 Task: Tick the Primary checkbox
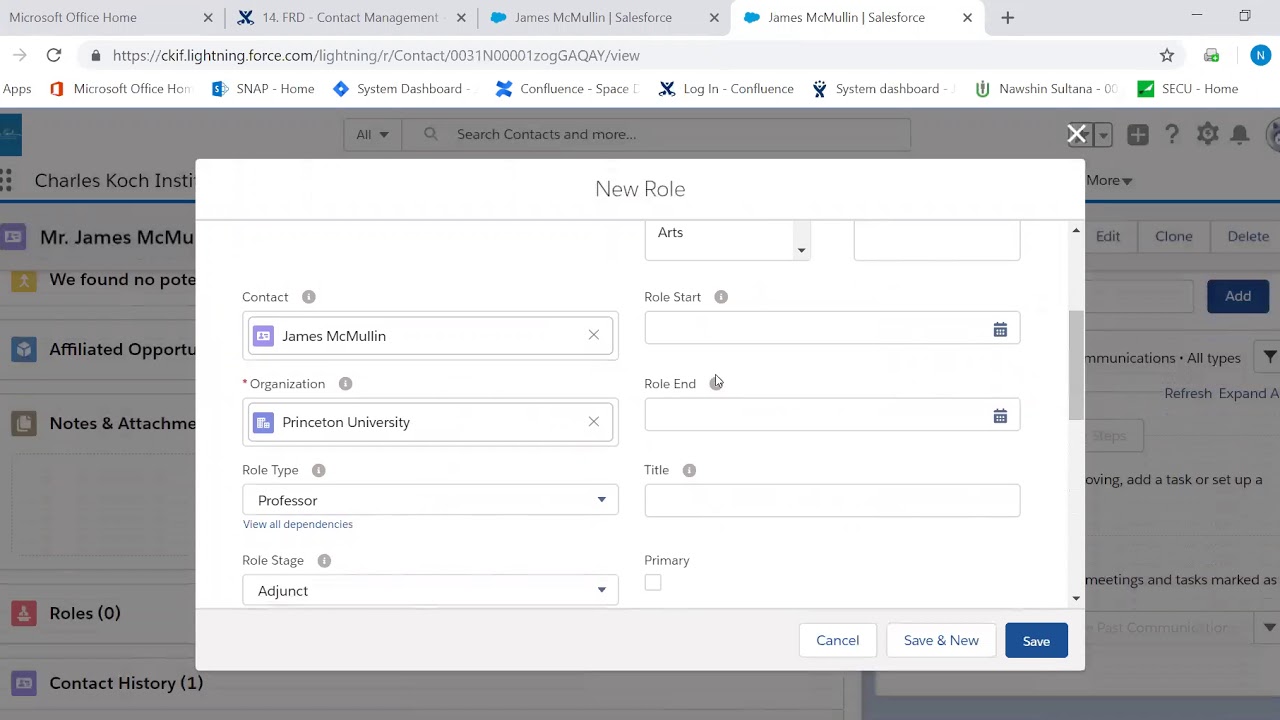tap(653, 583)
